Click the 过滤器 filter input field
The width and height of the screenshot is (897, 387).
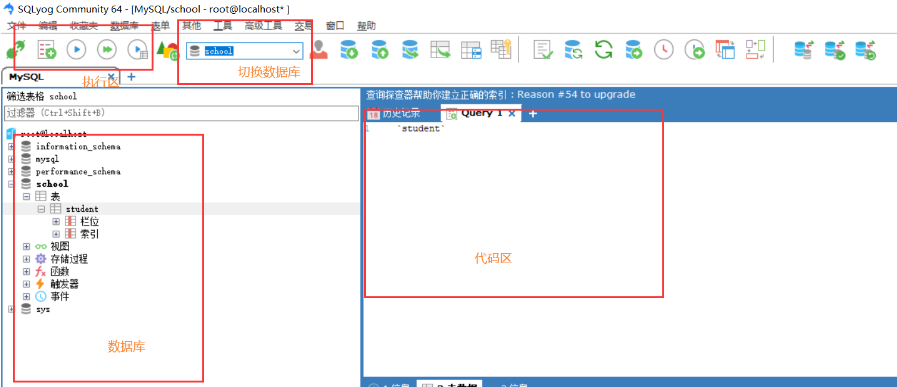(x=181, y=113)
